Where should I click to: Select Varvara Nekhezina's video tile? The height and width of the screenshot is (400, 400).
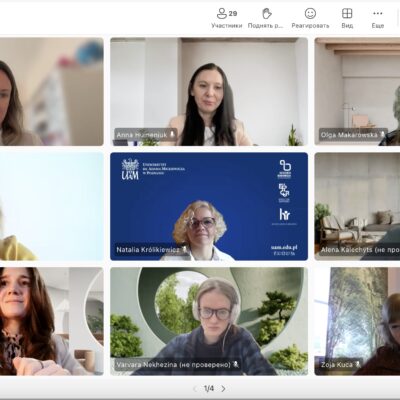point(209,321)
